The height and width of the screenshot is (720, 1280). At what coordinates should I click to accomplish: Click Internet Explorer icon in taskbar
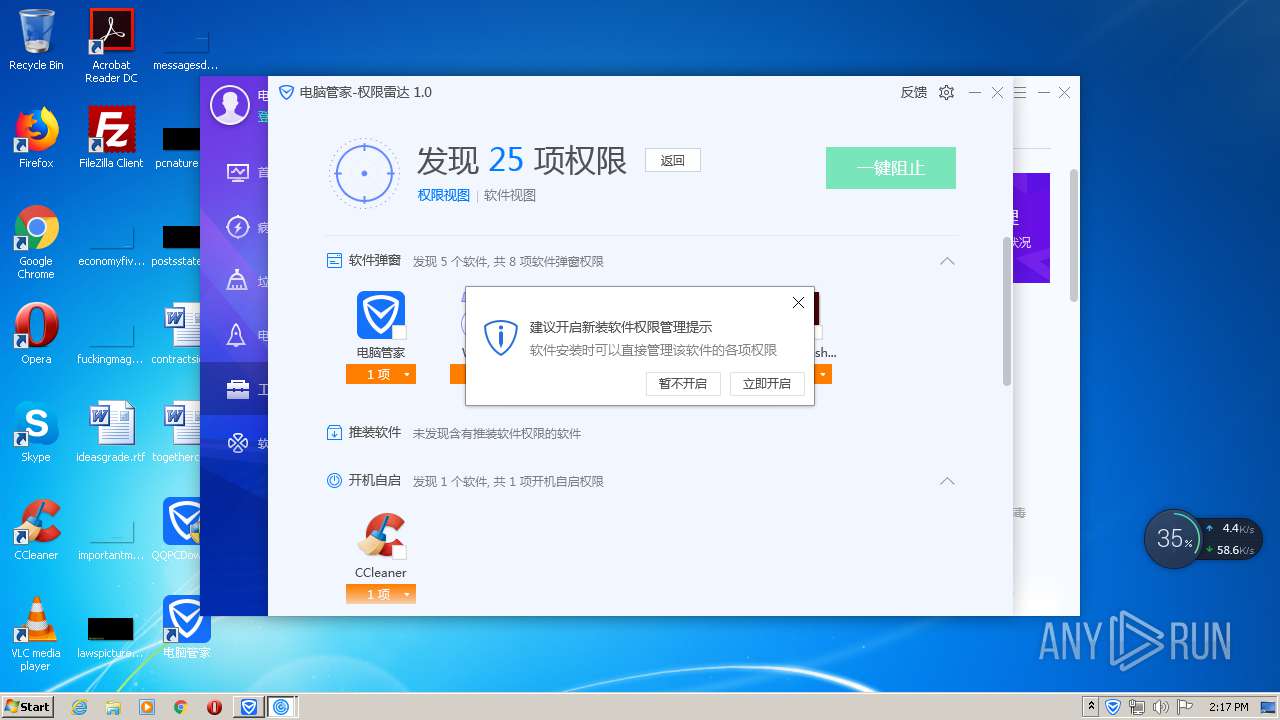coord(80,707)
